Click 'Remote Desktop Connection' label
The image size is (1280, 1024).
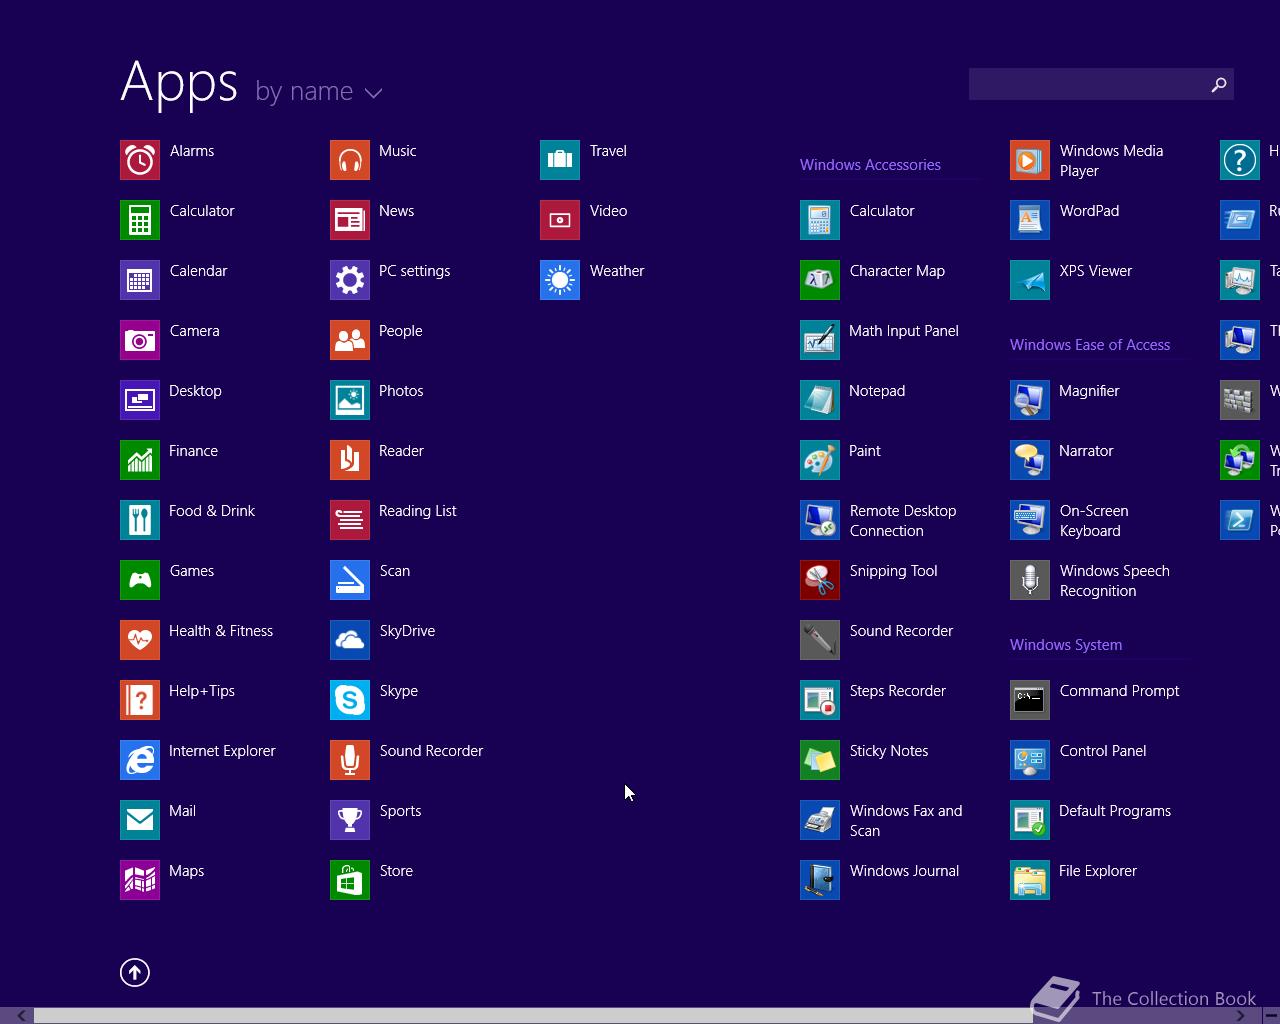(x=903, y=521)
